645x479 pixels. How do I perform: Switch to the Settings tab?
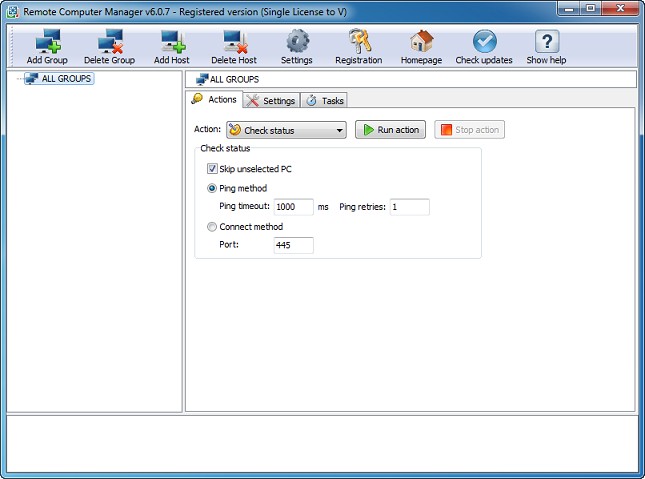271,100
